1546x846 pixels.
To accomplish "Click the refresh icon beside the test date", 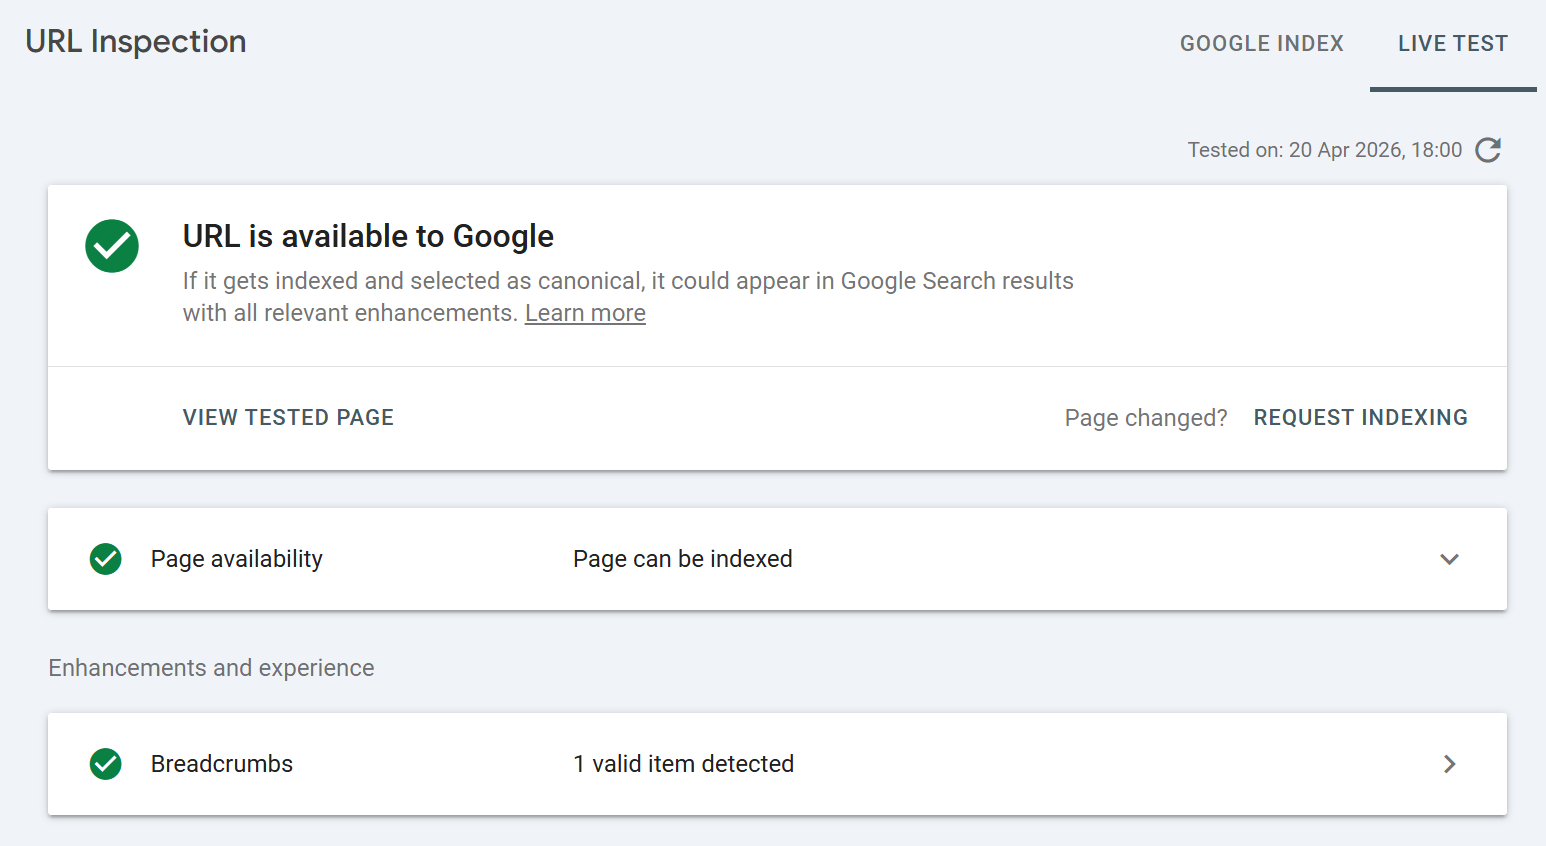I will point(1488,150).
